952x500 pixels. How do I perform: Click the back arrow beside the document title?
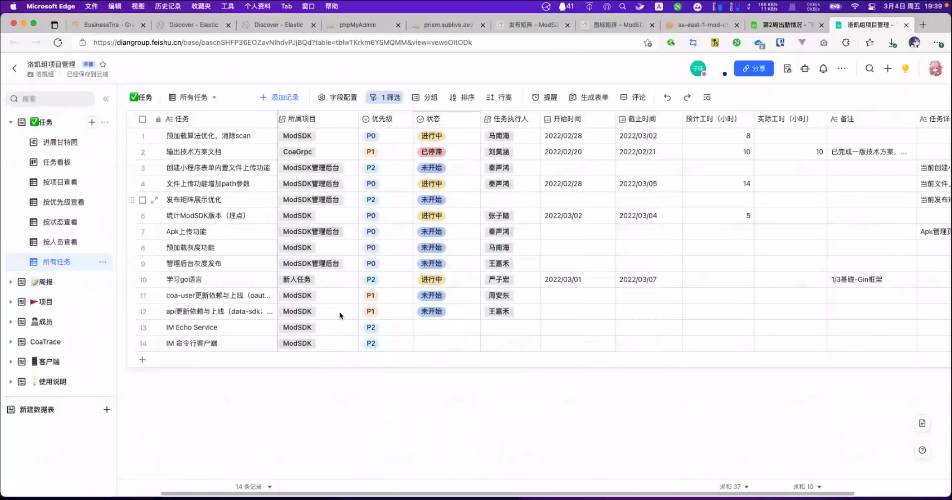point(14,69)
